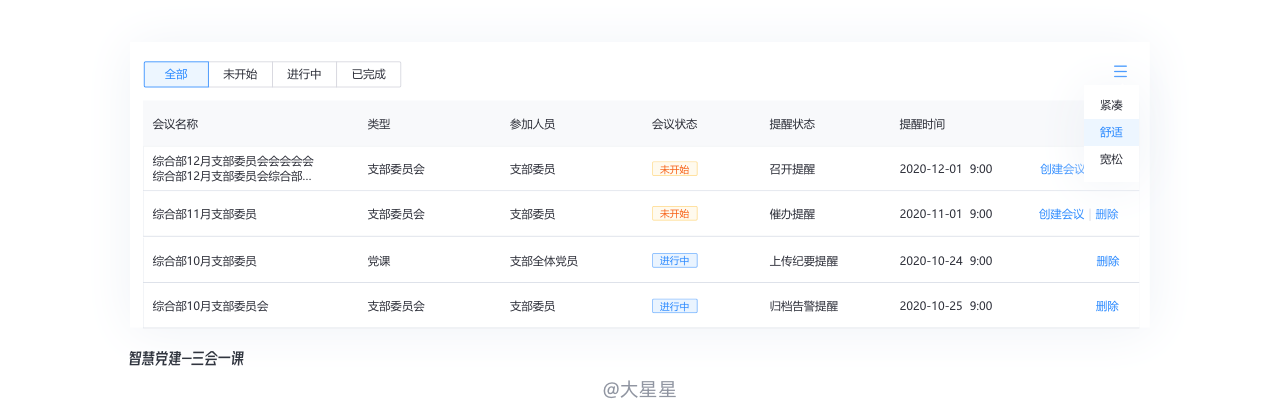
Task: Pick 宽松 density option
Action: pos(1111,159)
